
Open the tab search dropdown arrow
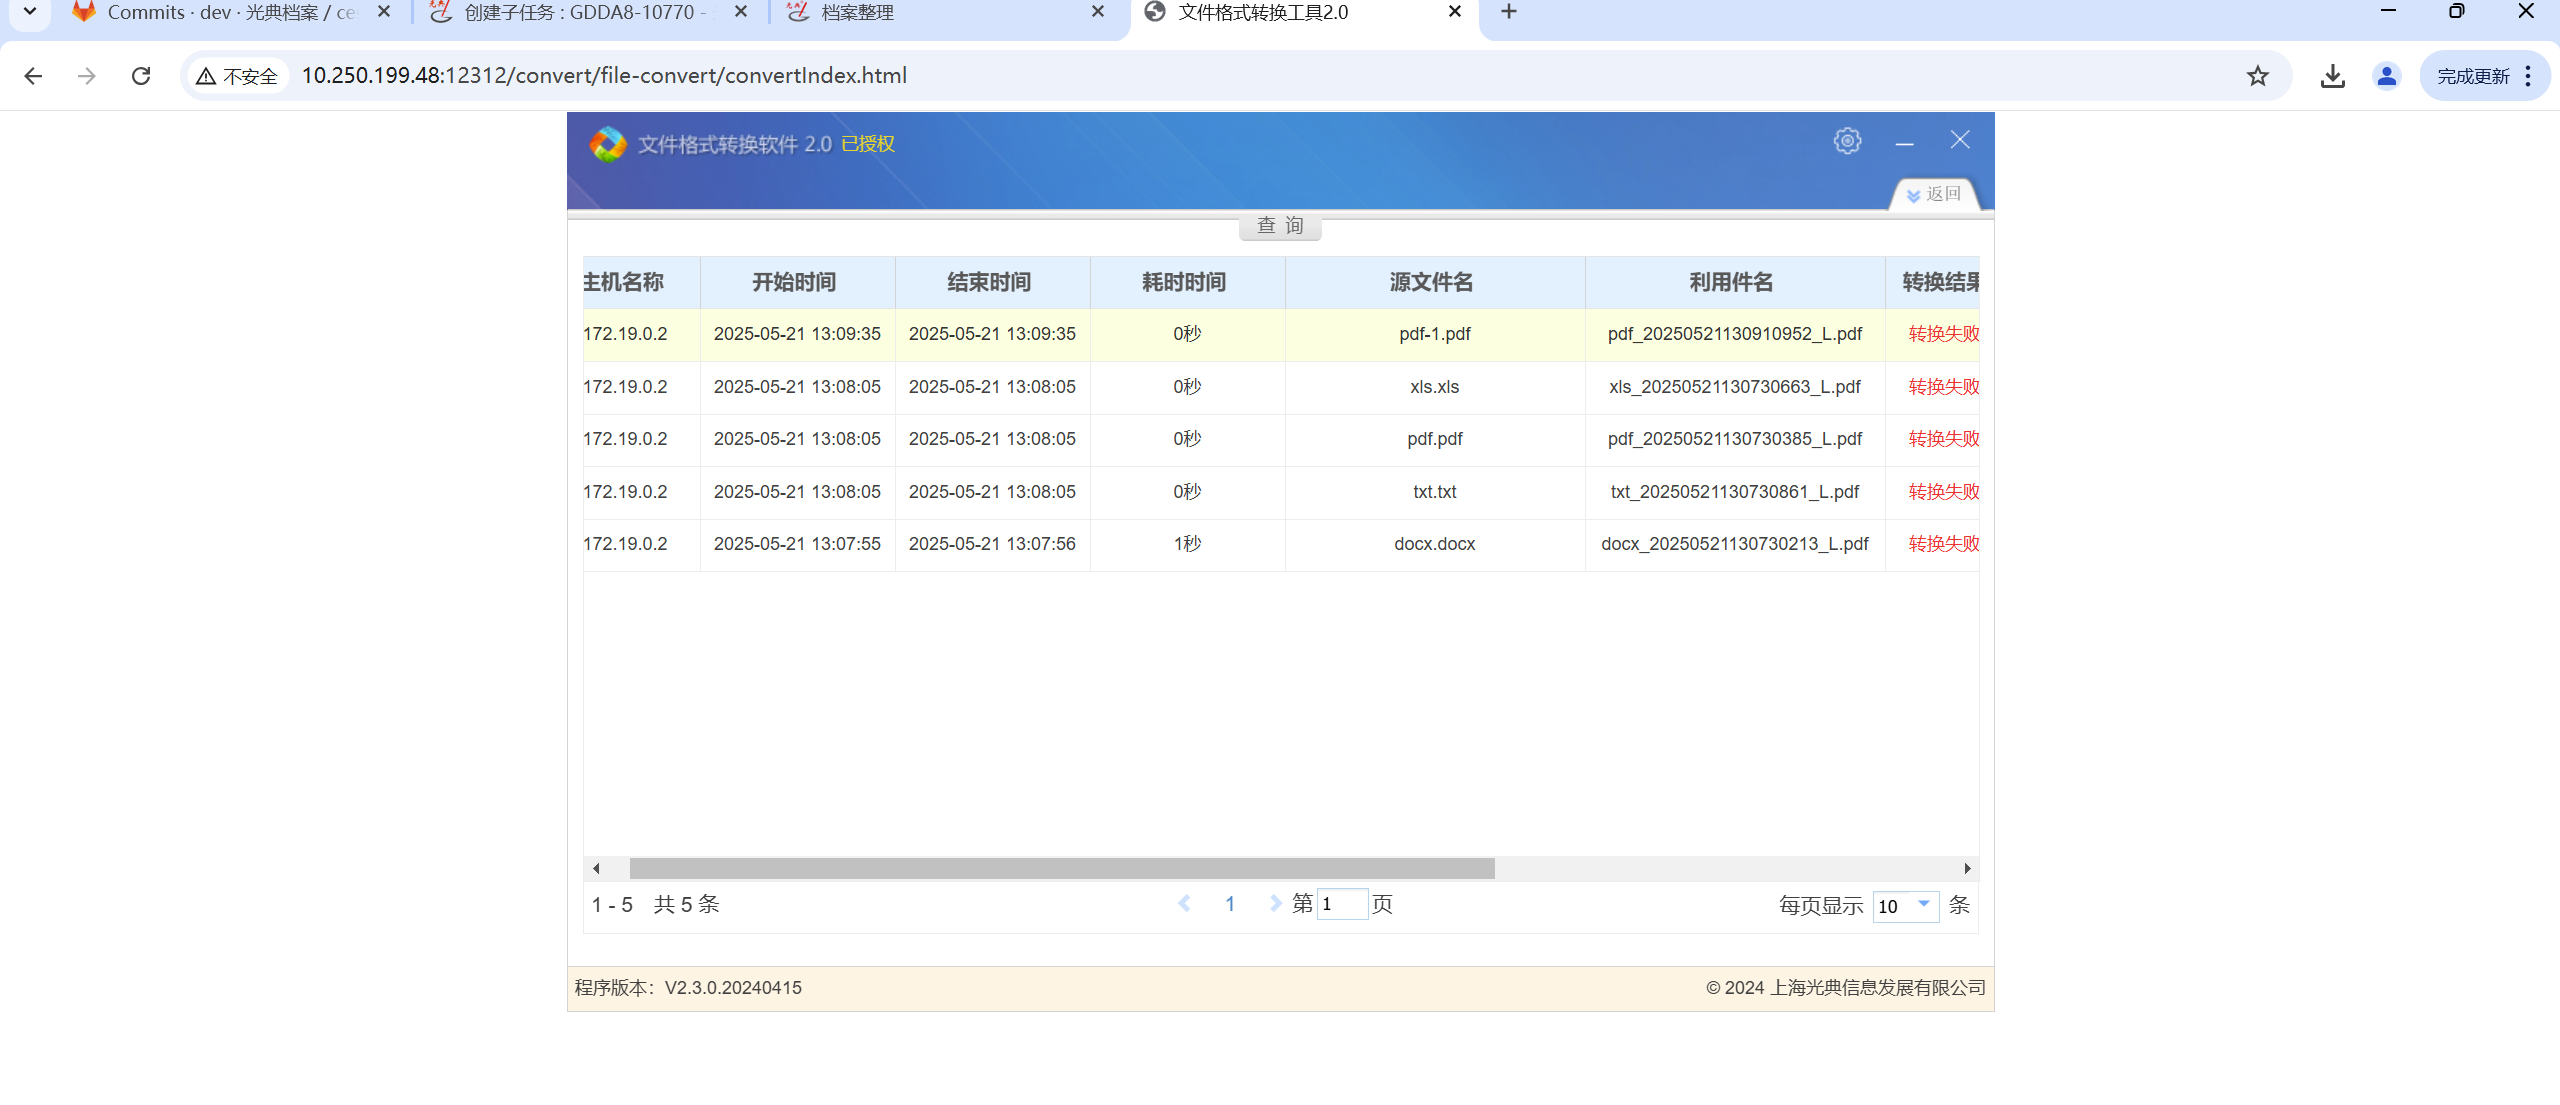[x=30, y=13]
